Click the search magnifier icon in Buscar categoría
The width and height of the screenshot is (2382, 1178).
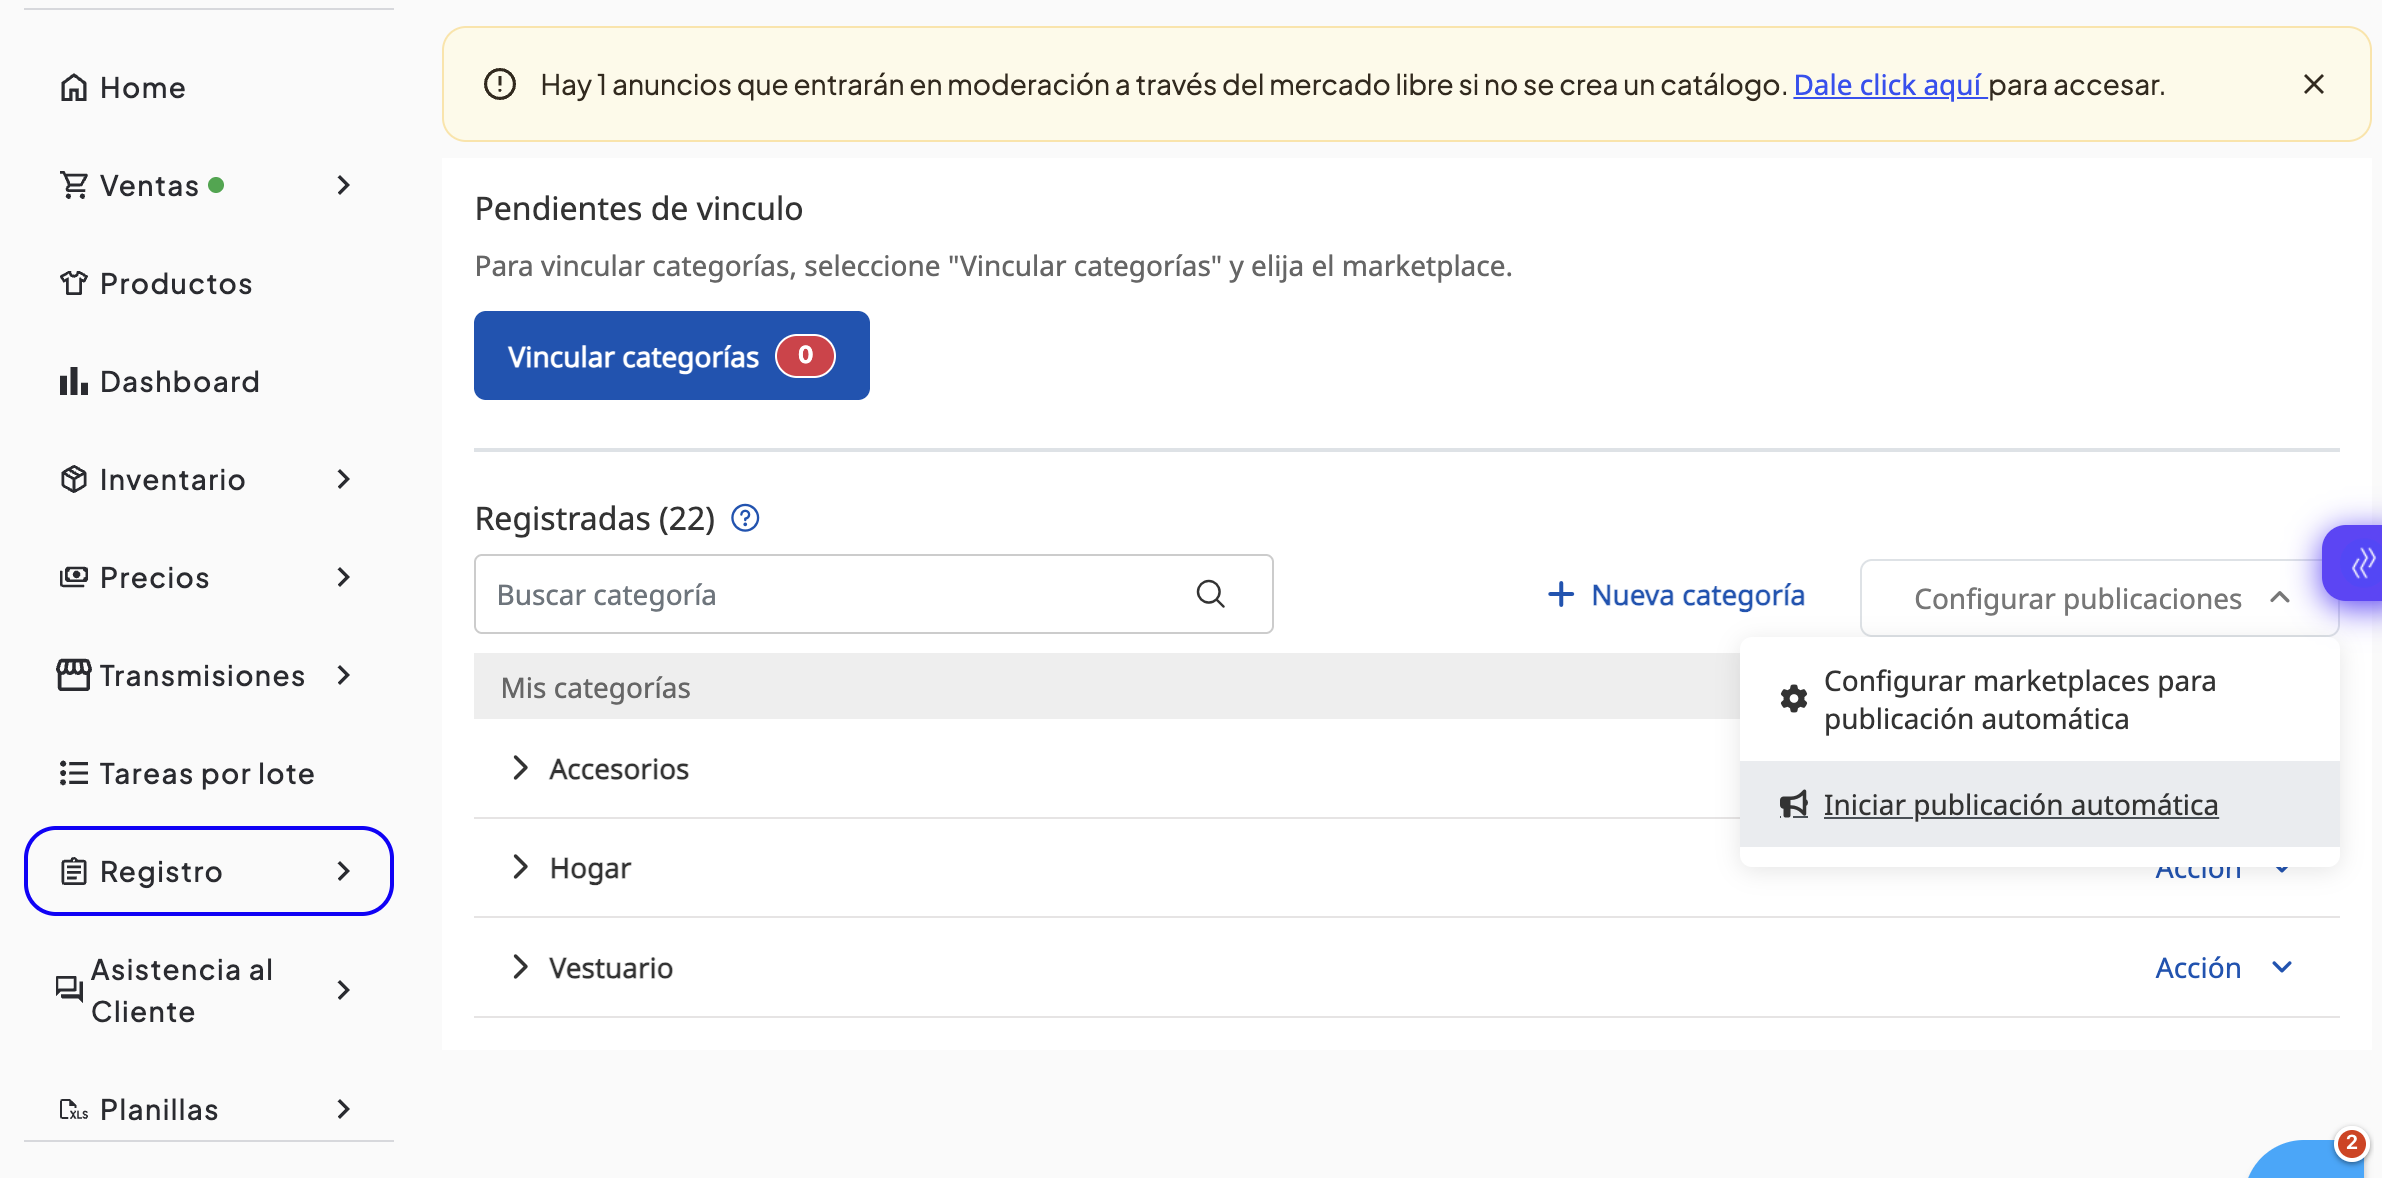point(1210,594)
